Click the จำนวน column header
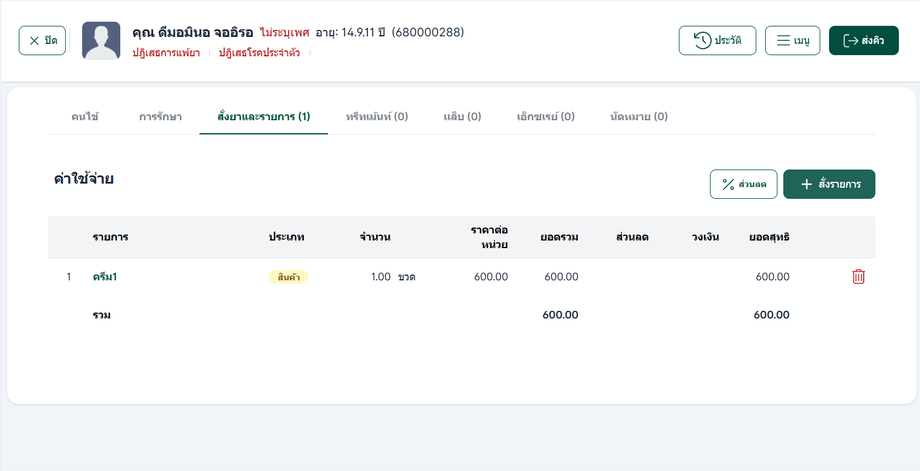This screenshot has height=471, width=920. click(375, 237)
